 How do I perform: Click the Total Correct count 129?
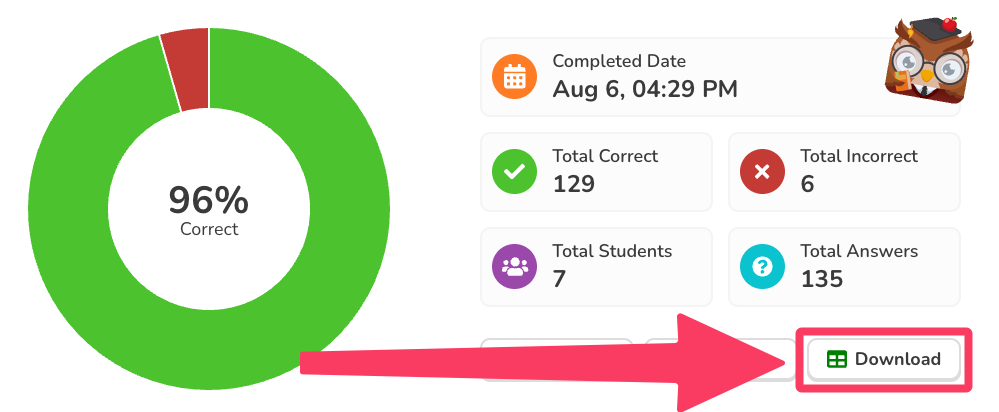click(574, 184)
